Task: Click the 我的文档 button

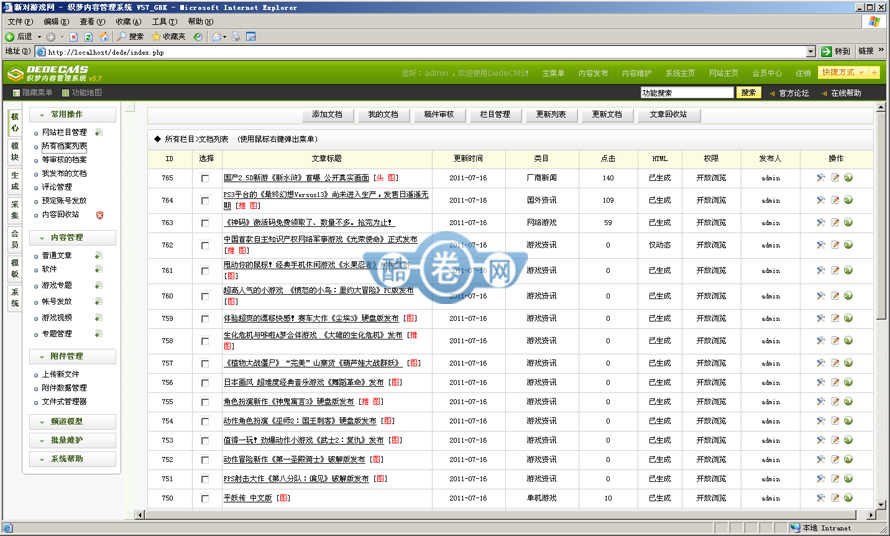Action: click(x=383, y=115)
